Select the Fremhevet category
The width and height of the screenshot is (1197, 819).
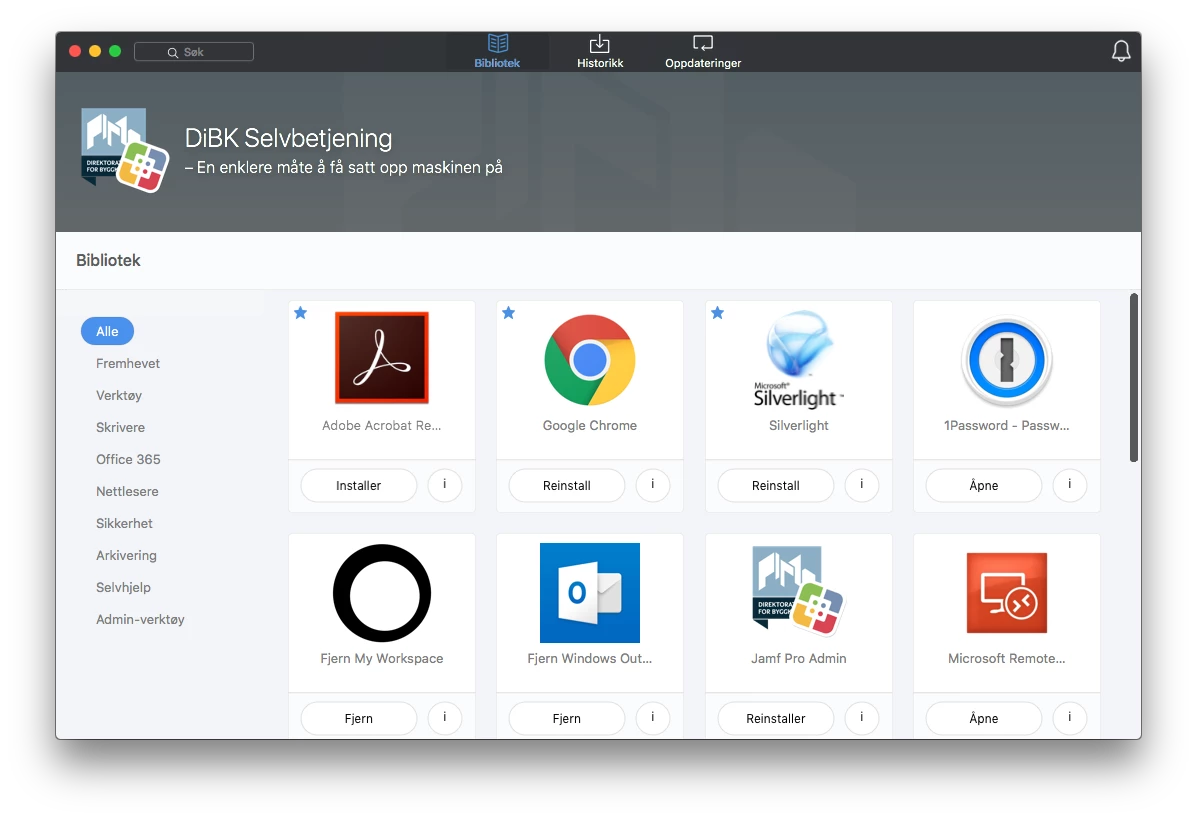[x=128, y=363]
